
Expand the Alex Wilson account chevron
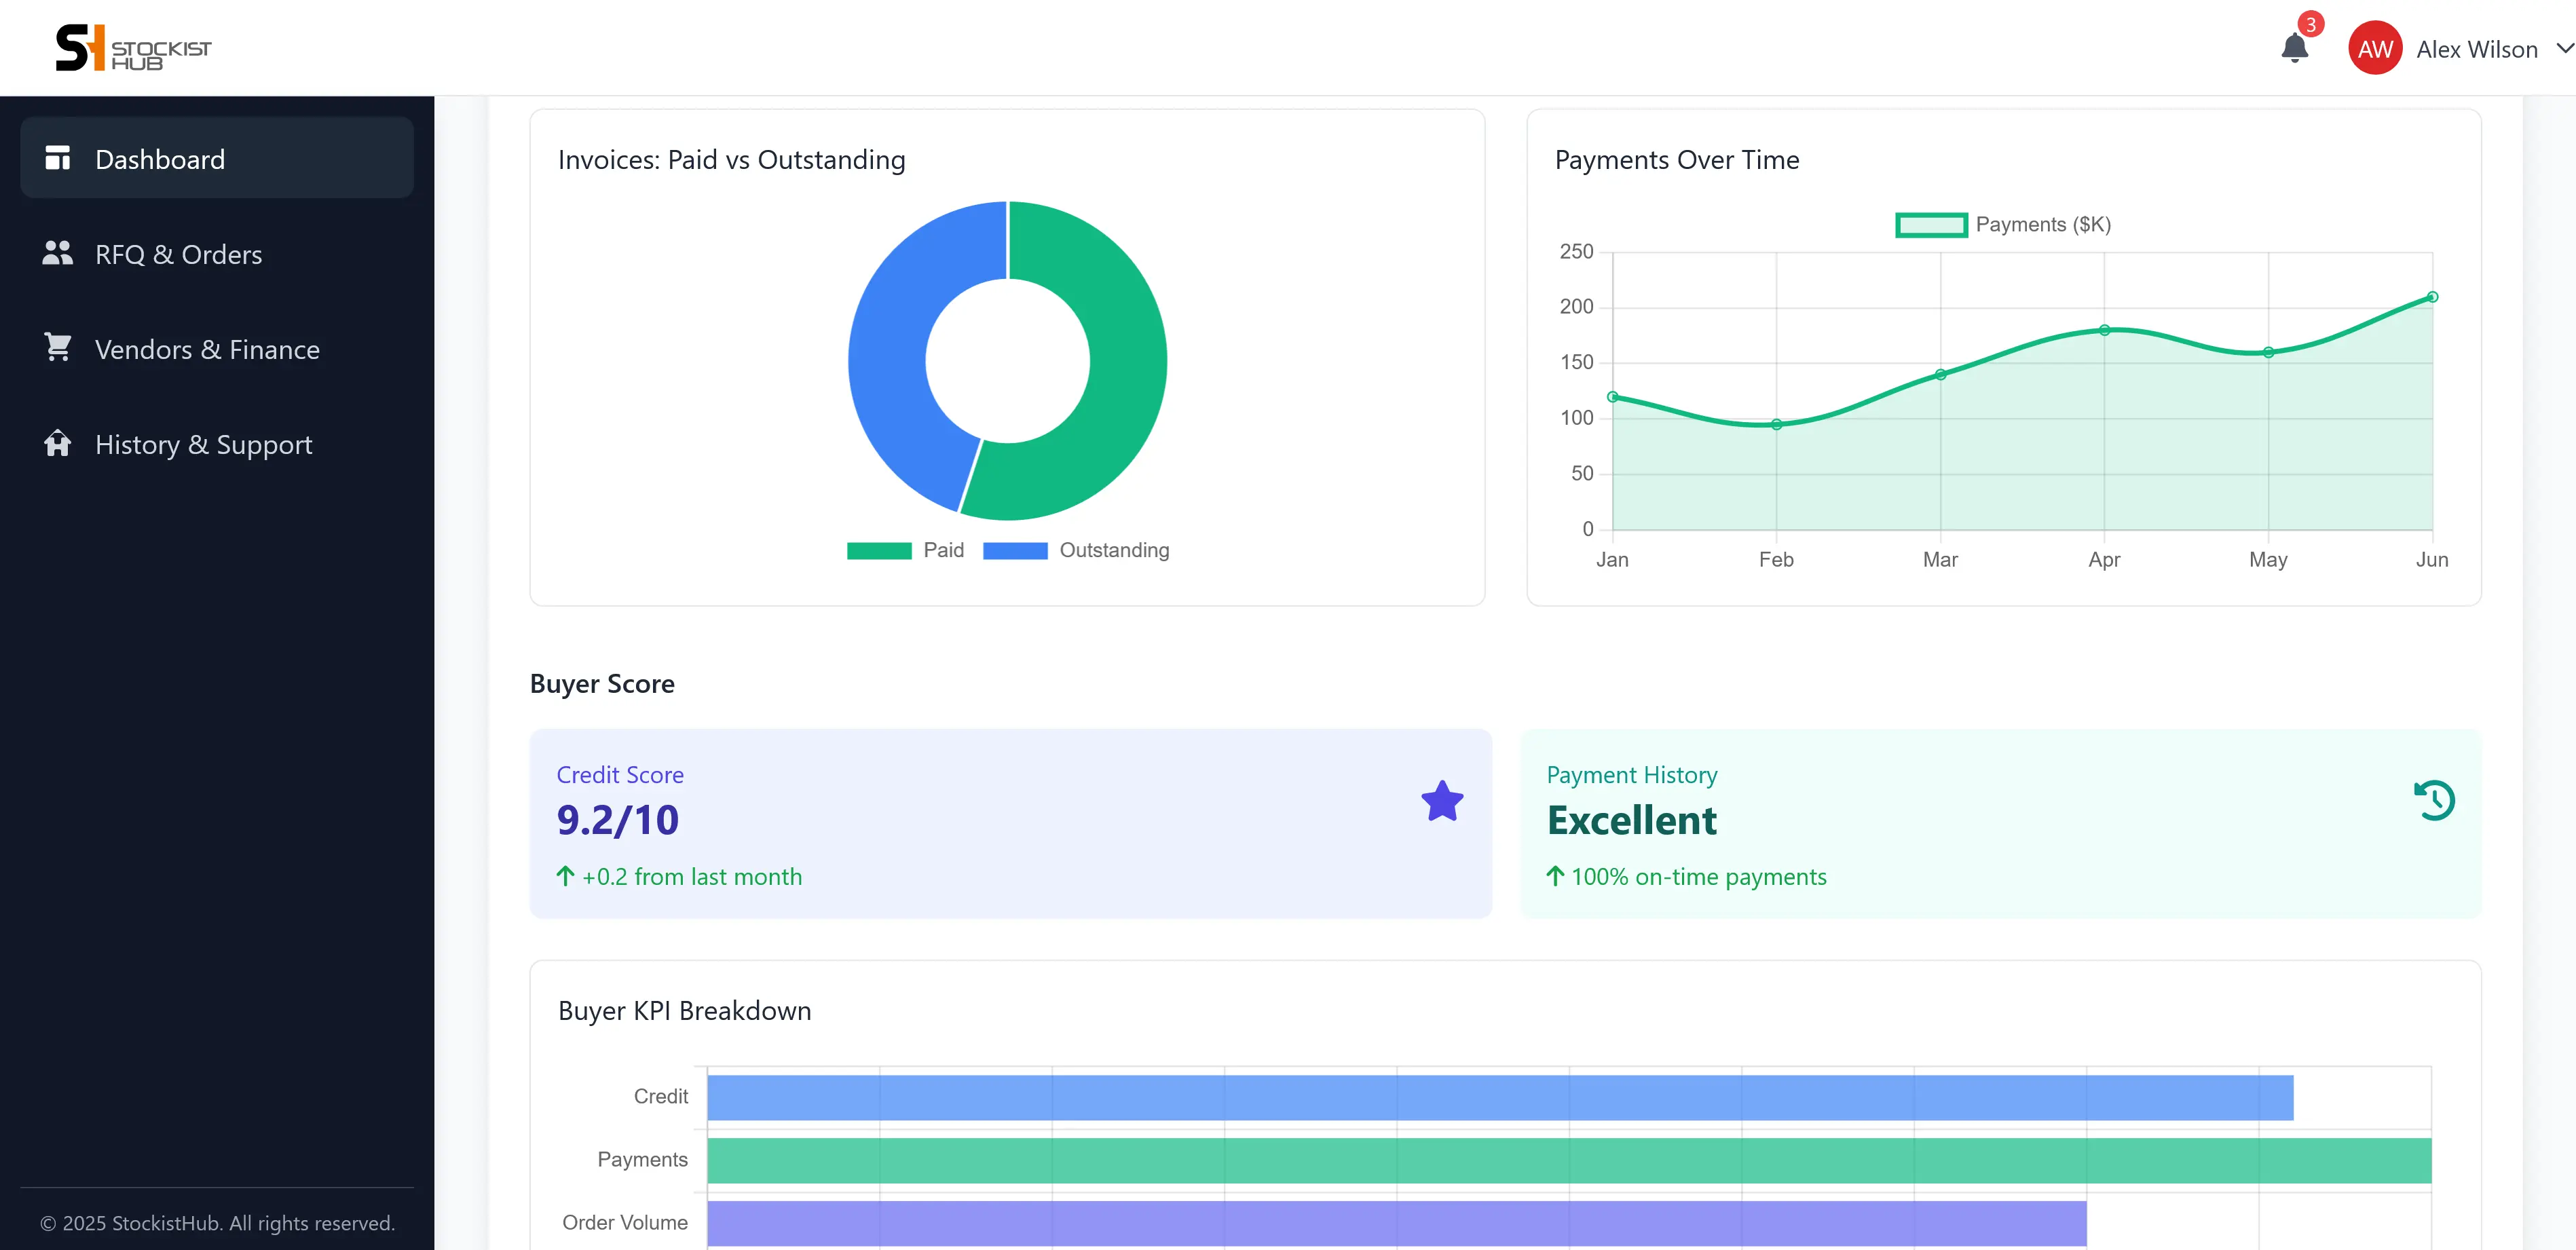pyautogui.click(x=2565, y=48)
